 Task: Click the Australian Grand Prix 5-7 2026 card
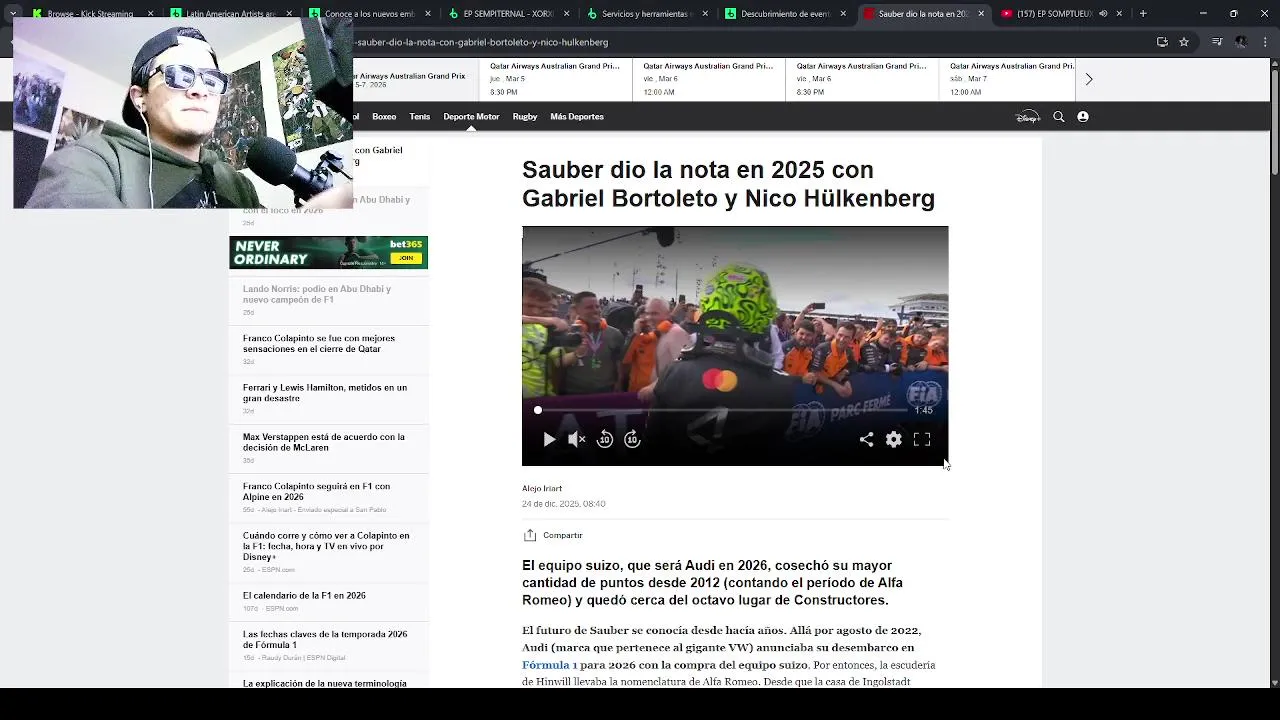(415, 79)
